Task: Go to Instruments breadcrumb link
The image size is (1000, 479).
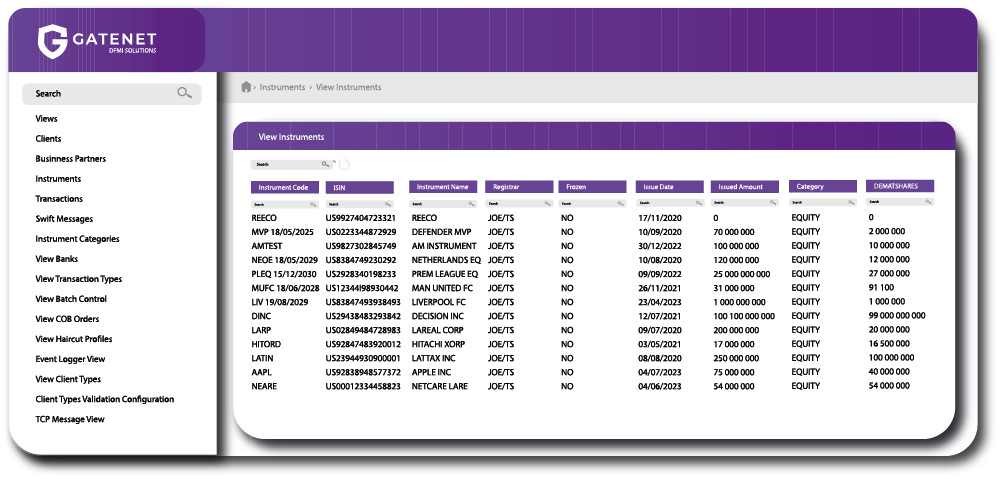Action: click(282, 87)
